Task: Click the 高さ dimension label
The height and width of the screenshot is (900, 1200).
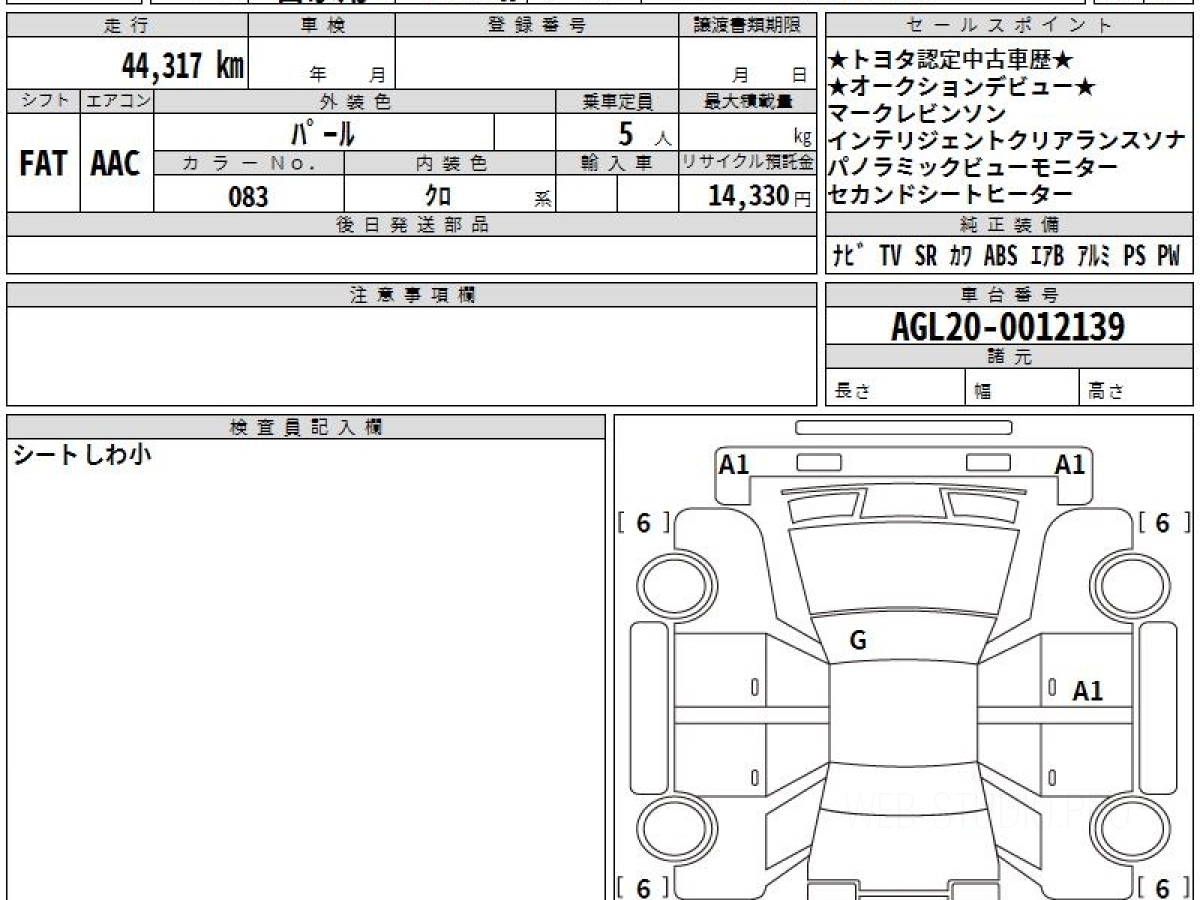Action: 1107,392
